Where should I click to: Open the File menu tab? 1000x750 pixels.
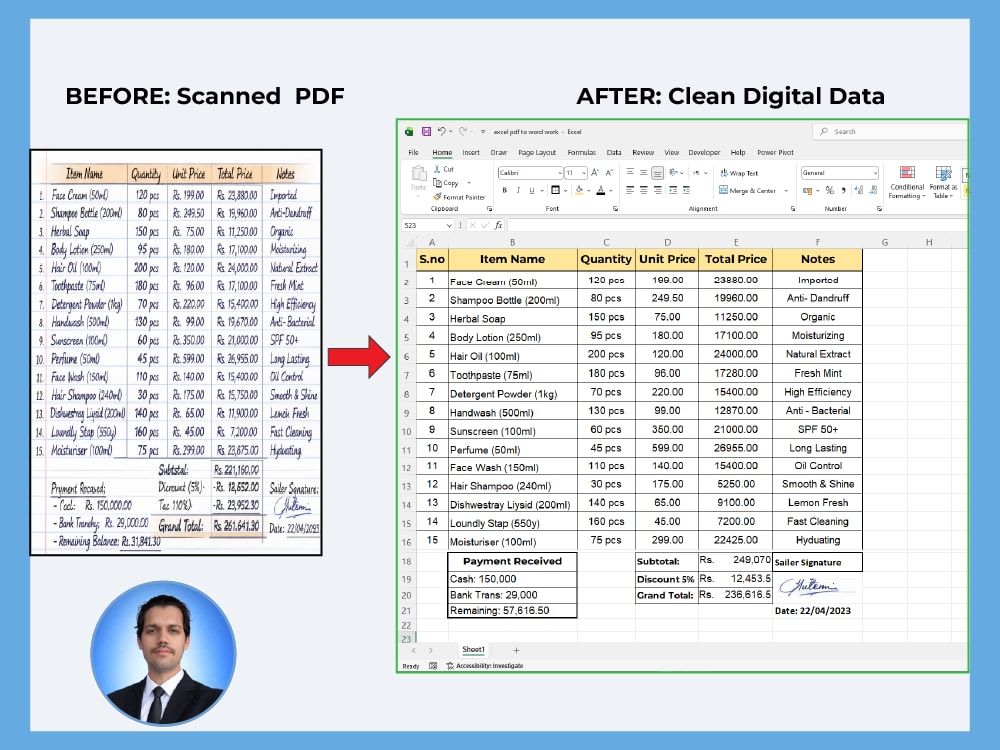[413, 152]
